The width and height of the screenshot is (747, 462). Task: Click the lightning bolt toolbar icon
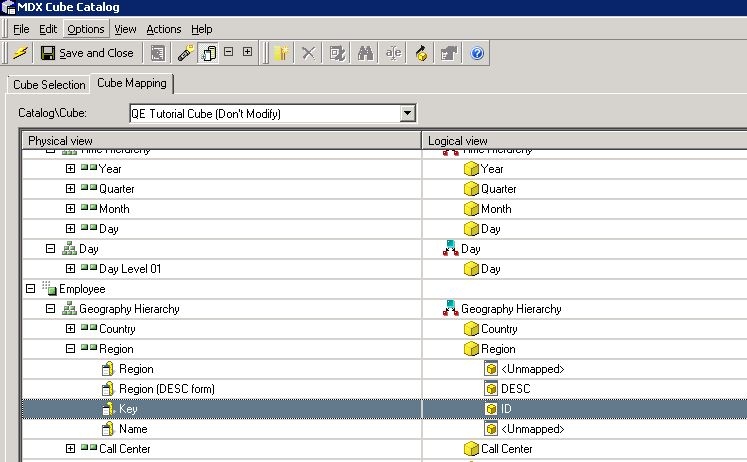pyautogui.click(x=20, y=53)
